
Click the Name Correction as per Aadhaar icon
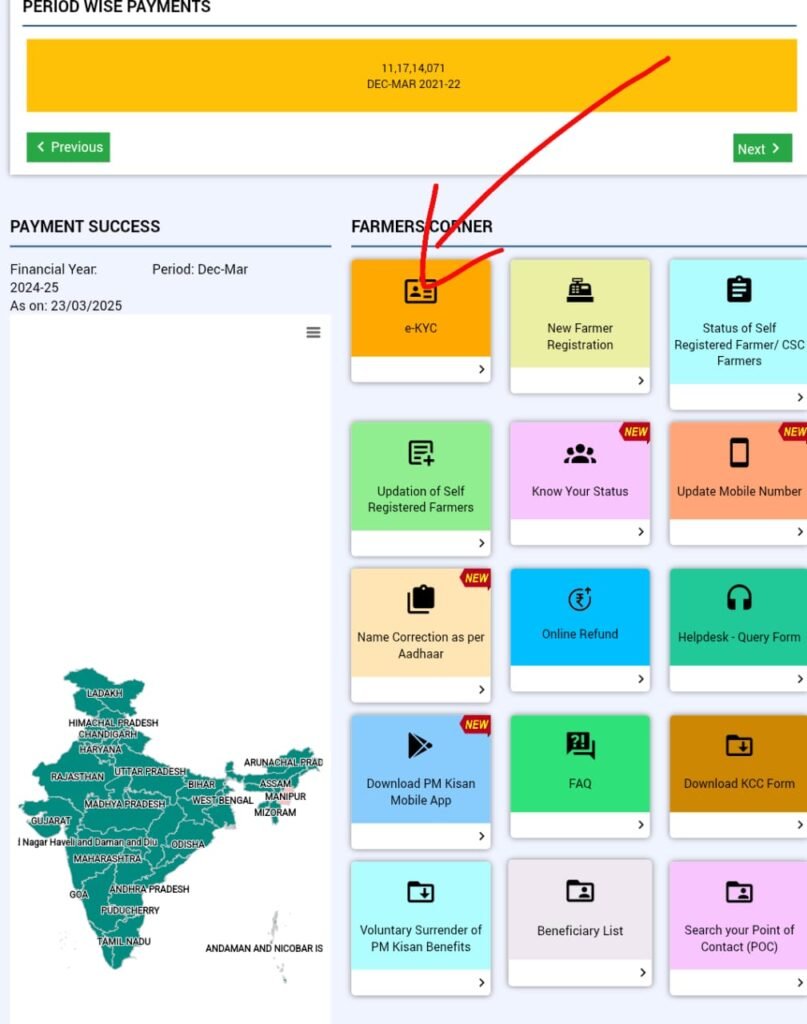421,599
